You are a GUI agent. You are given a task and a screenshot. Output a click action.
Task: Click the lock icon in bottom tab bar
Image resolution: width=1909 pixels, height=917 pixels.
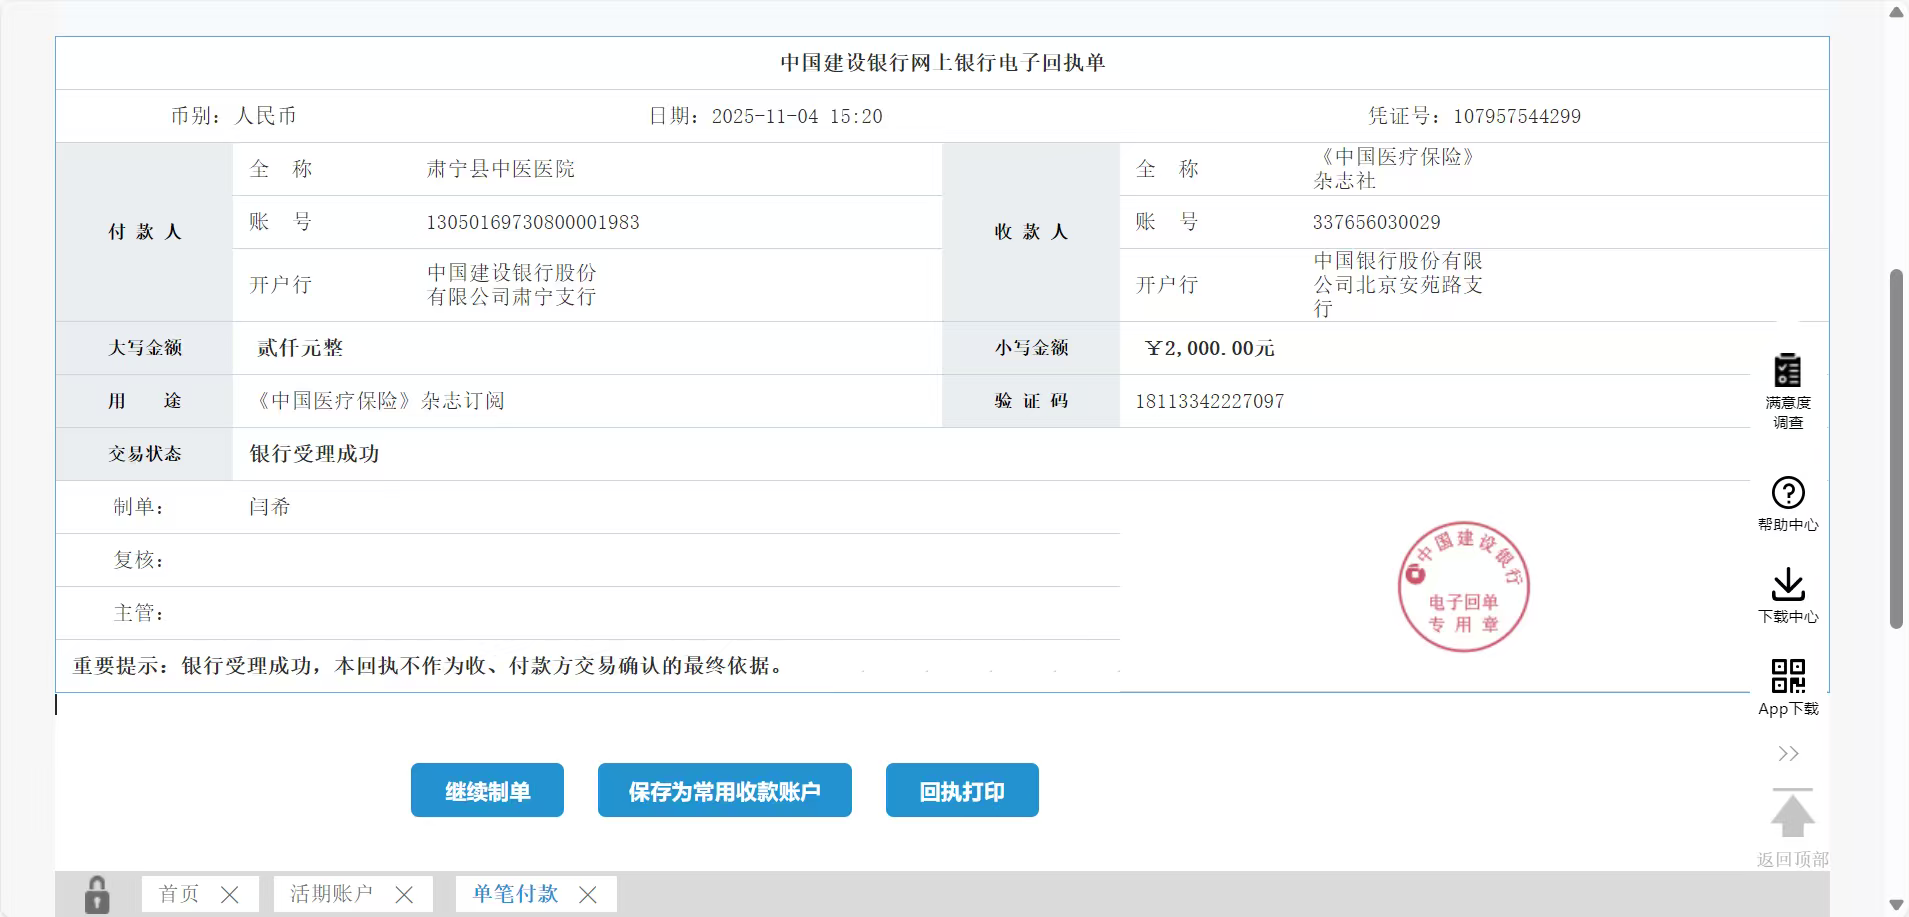coord(97,894)
